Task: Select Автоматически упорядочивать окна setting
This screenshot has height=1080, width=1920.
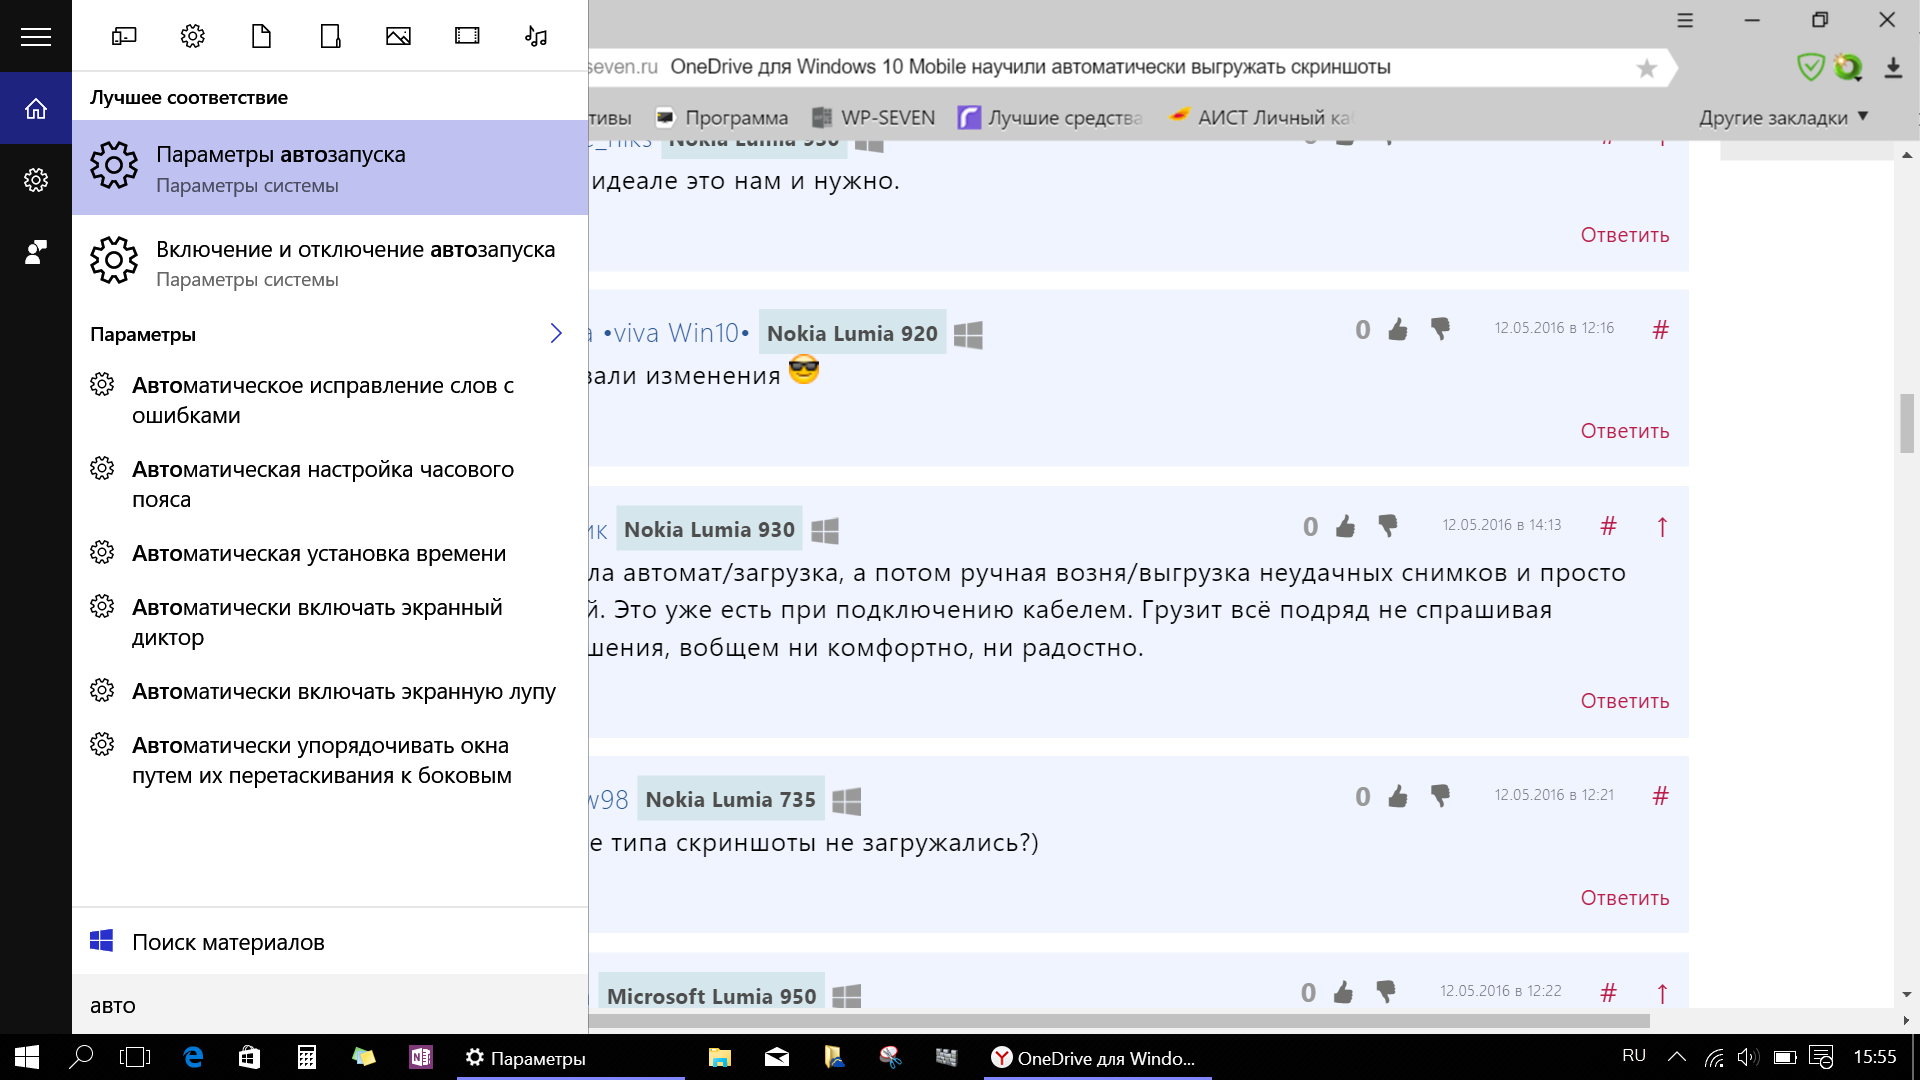Action: pyautogui.click(x=330, y=760)
